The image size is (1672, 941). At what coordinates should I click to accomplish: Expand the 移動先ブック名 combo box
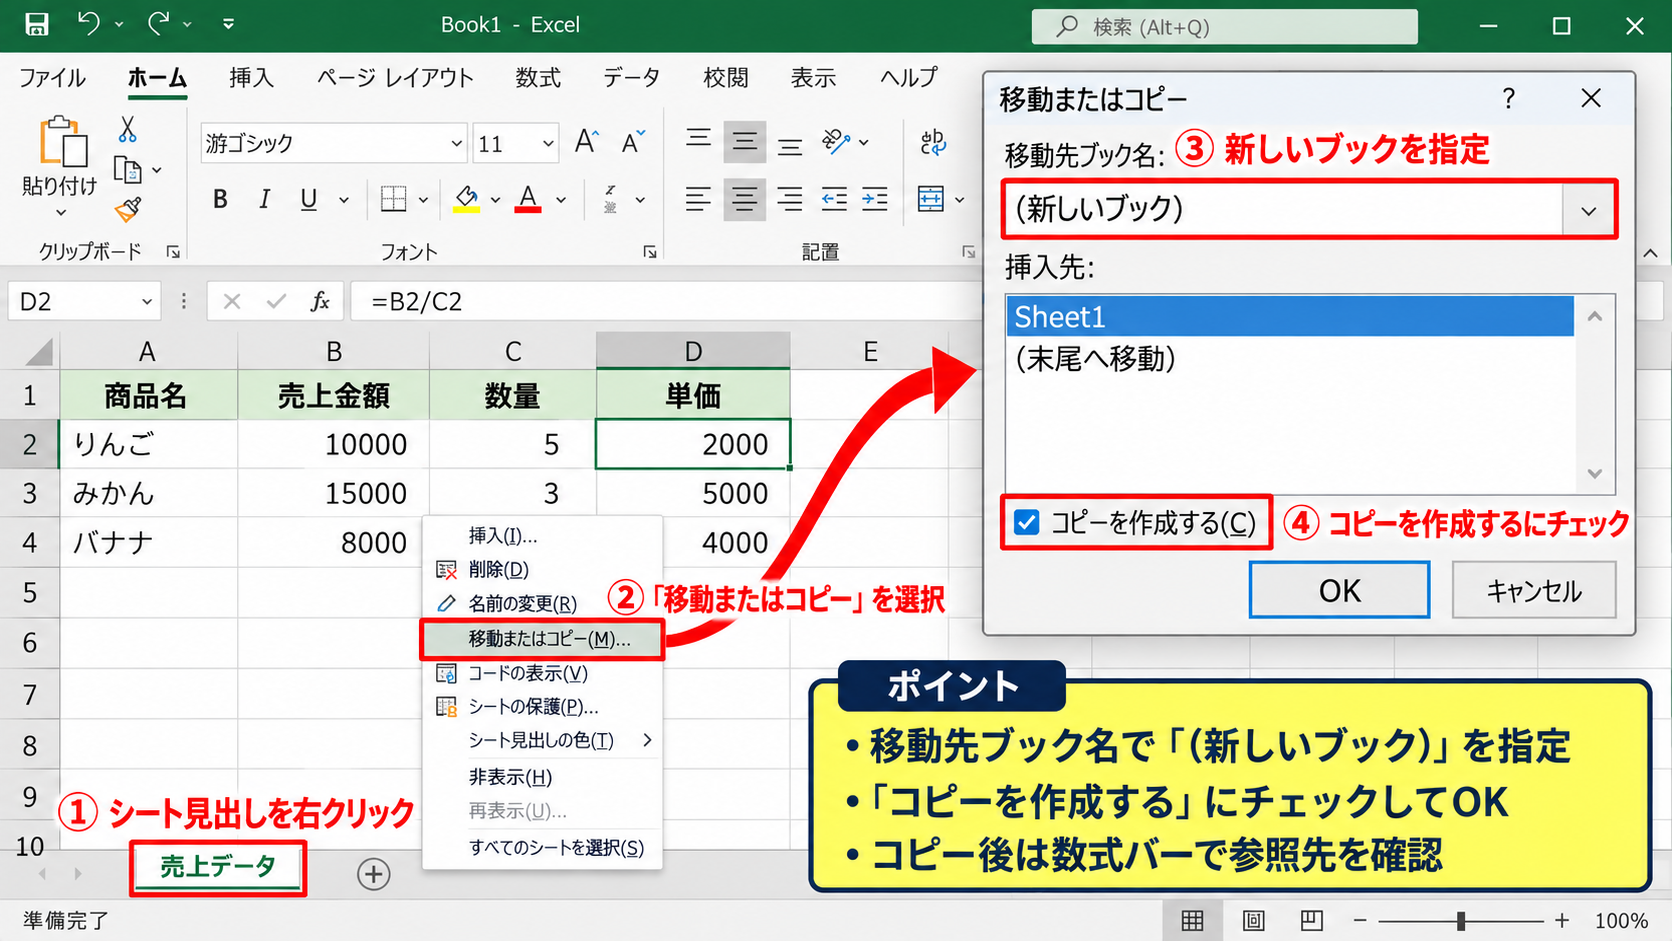point(1588,210)
